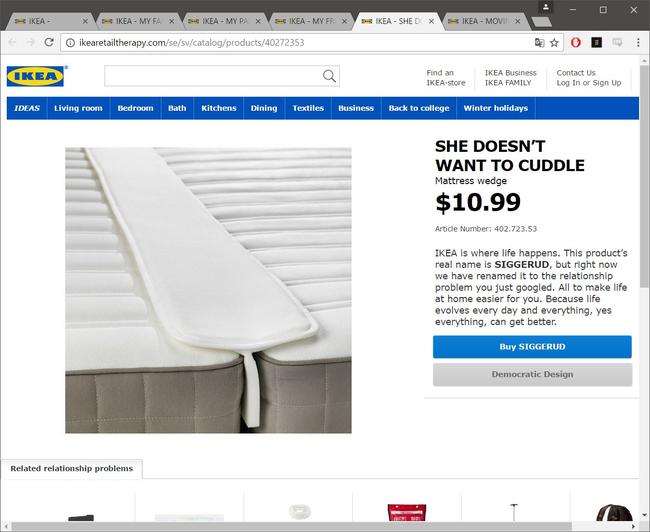The image size is (650, 532).
Task: Bookmark this page with star icon
Action: pyautogui.click(x=554, y=43)
